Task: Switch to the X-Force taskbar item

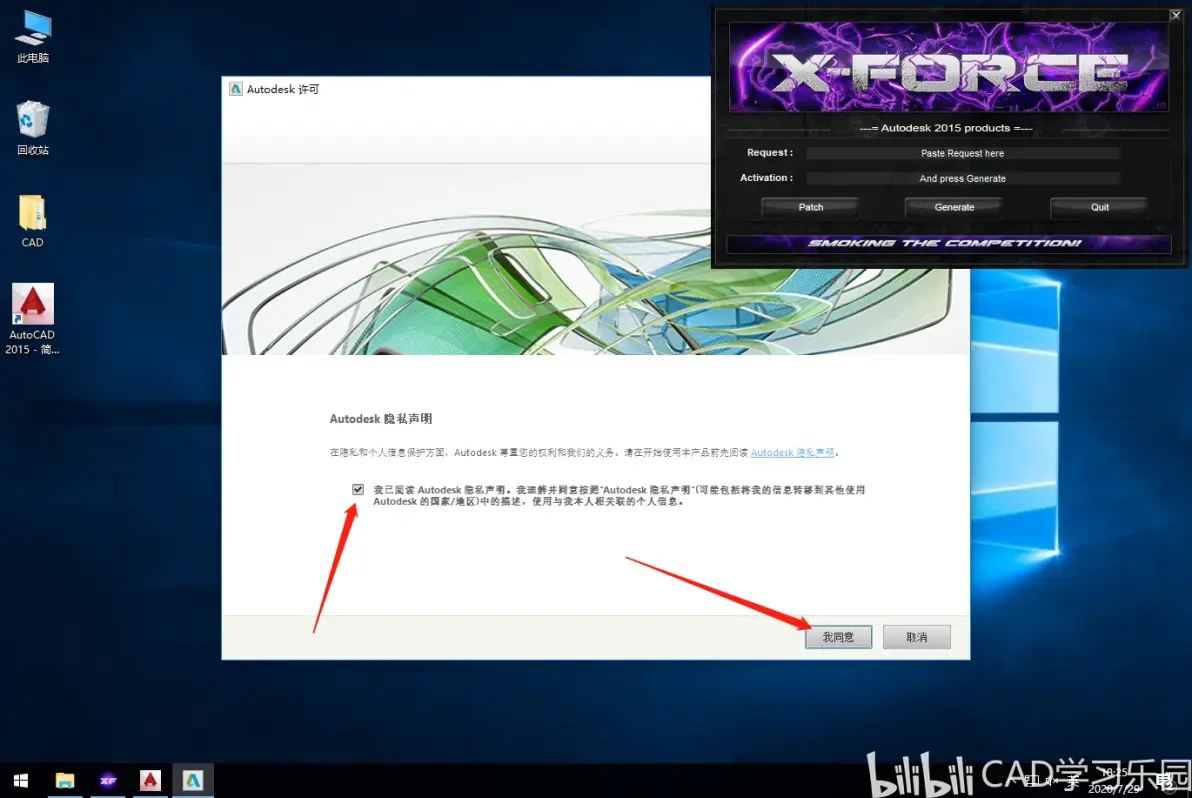Action: [x=107, y=781]
